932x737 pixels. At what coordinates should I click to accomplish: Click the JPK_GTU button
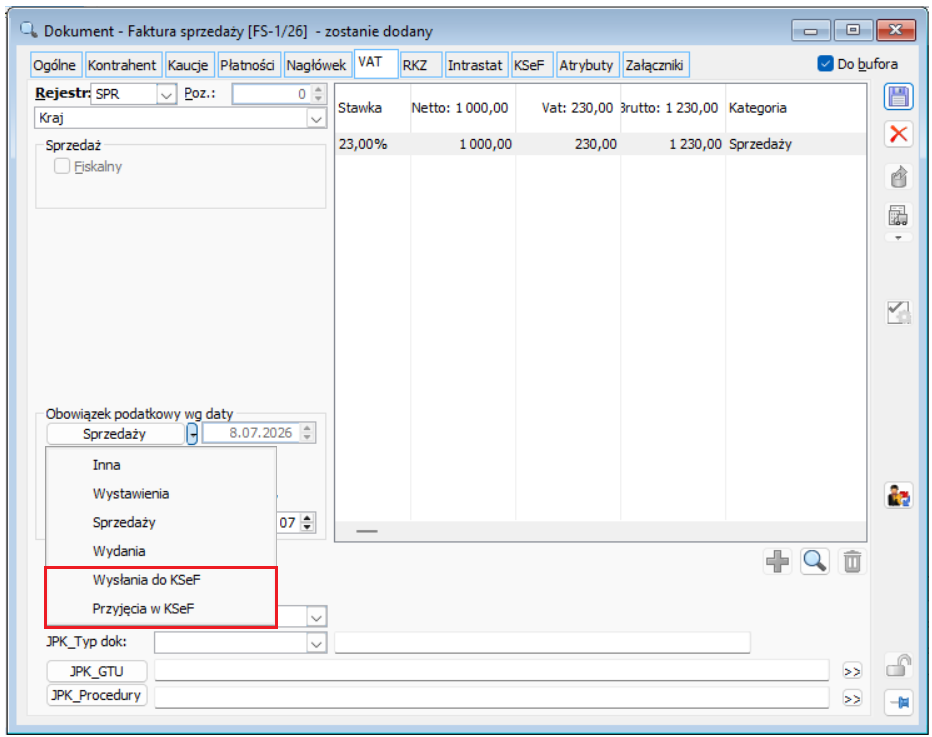[x=97, y=671]
